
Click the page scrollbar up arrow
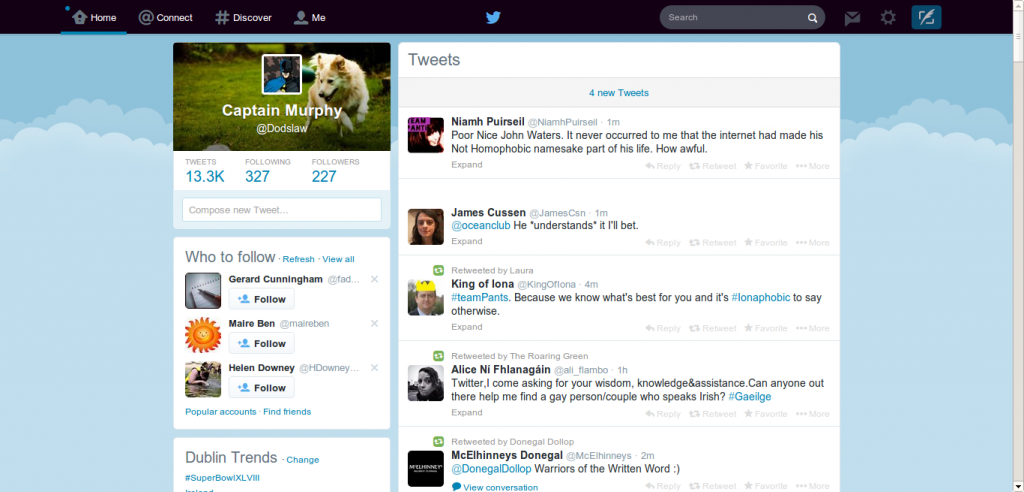1018,5
